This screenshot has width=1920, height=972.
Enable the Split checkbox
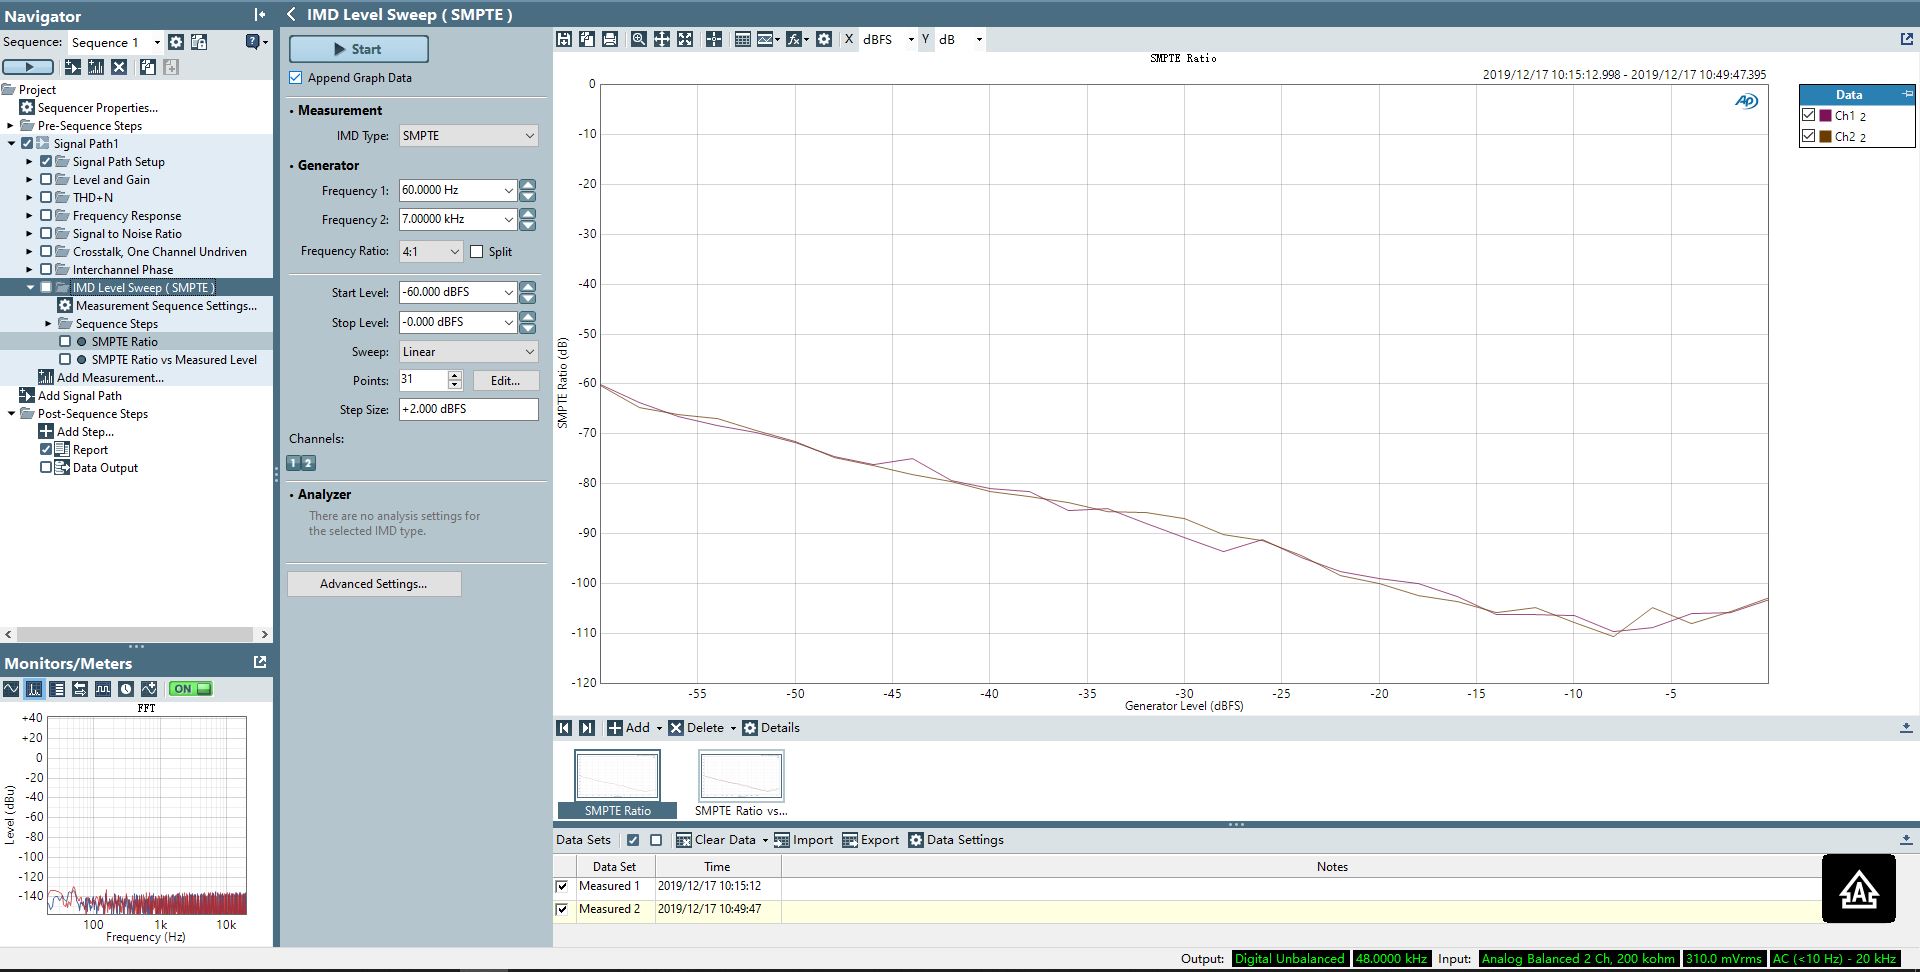point(477,252)
